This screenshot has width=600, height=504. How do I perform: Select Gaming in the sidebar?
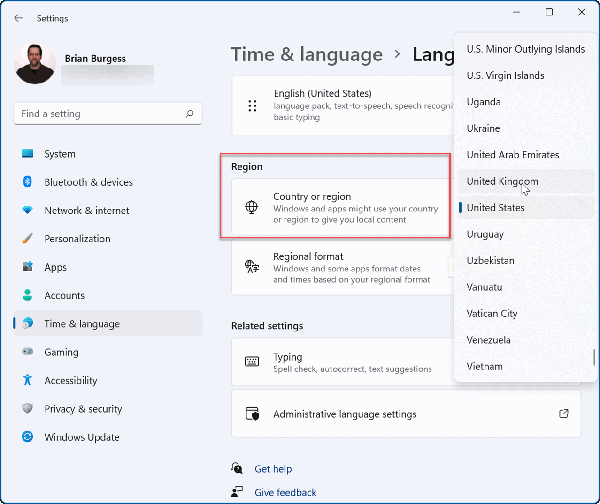tap(108, 352)
